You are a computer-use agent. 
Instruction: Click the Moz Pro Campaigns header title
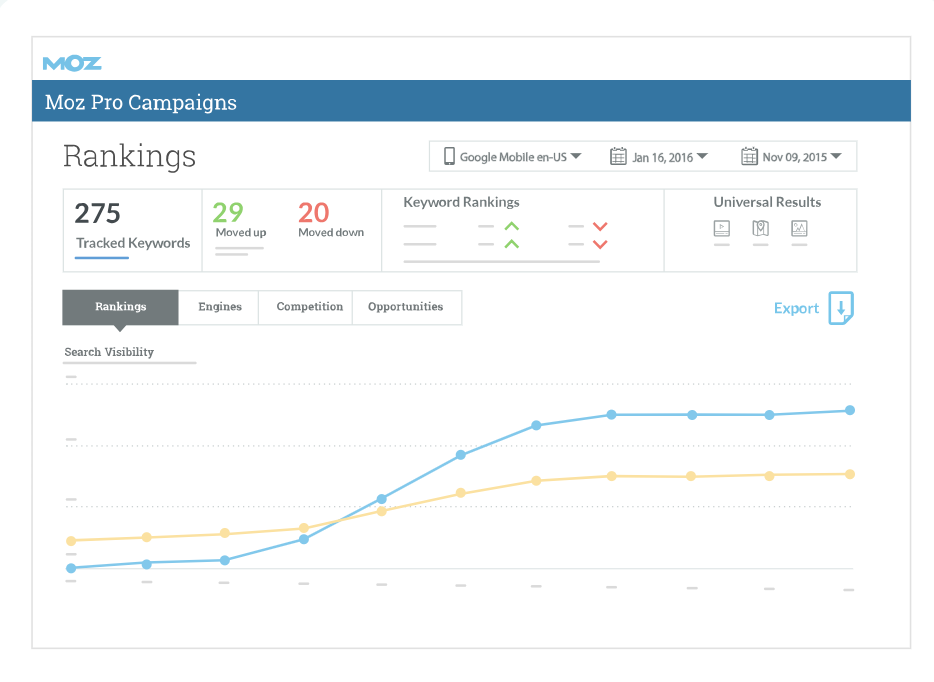141,102
